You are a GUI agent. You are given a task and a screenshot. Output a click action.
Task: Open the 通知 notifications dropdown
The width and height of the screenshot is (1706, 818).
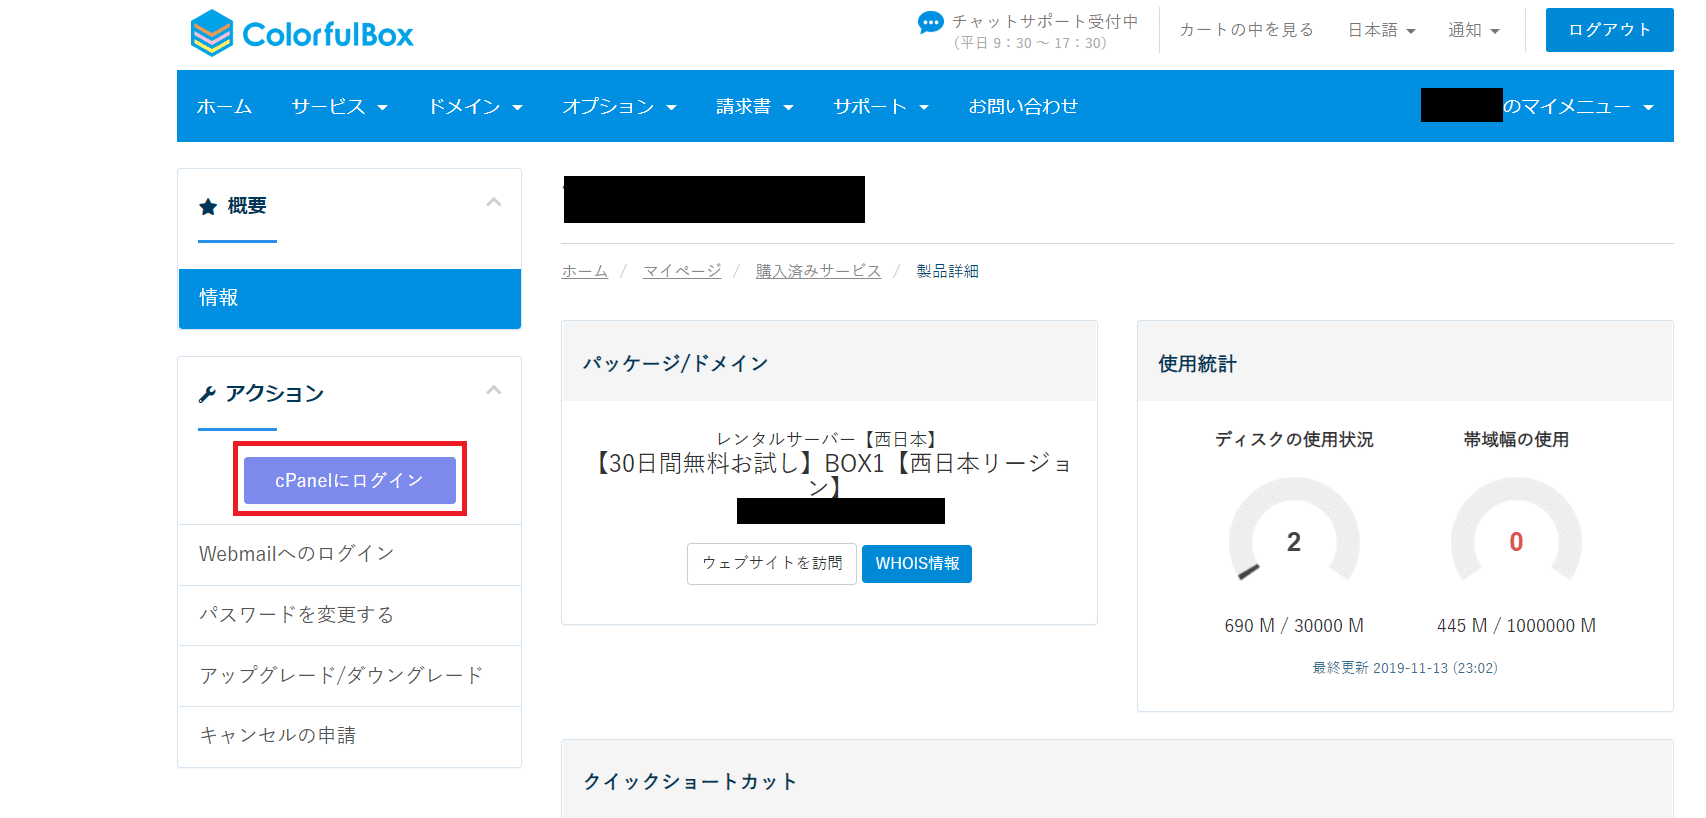pyautogui.click(x=1473, y=30)
